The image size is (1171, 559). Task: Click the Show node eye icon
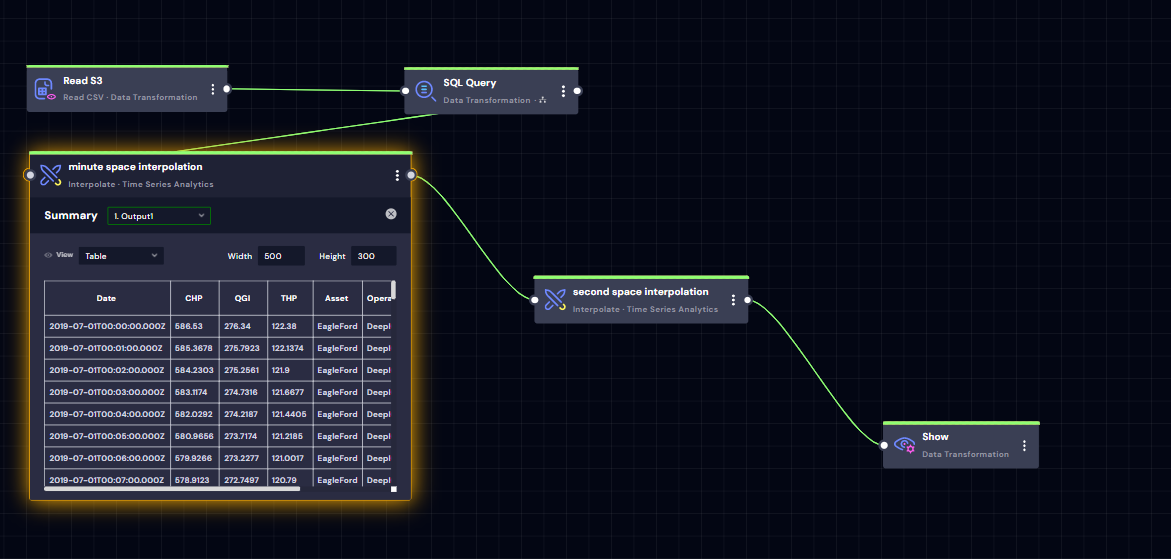[x=904, y=446]
